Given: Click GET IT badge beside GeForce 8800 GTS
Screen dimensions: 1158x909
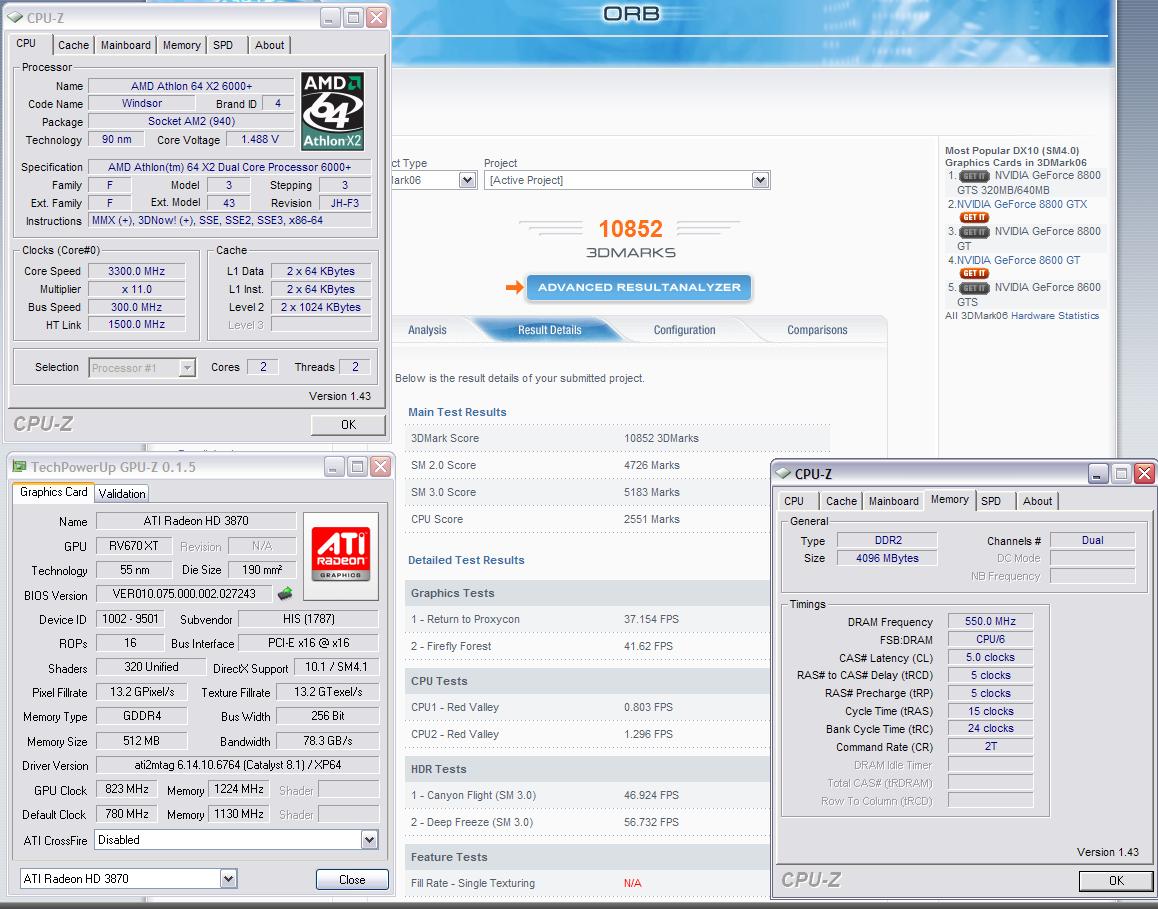Looking at the screenshot, I should 974,176.
